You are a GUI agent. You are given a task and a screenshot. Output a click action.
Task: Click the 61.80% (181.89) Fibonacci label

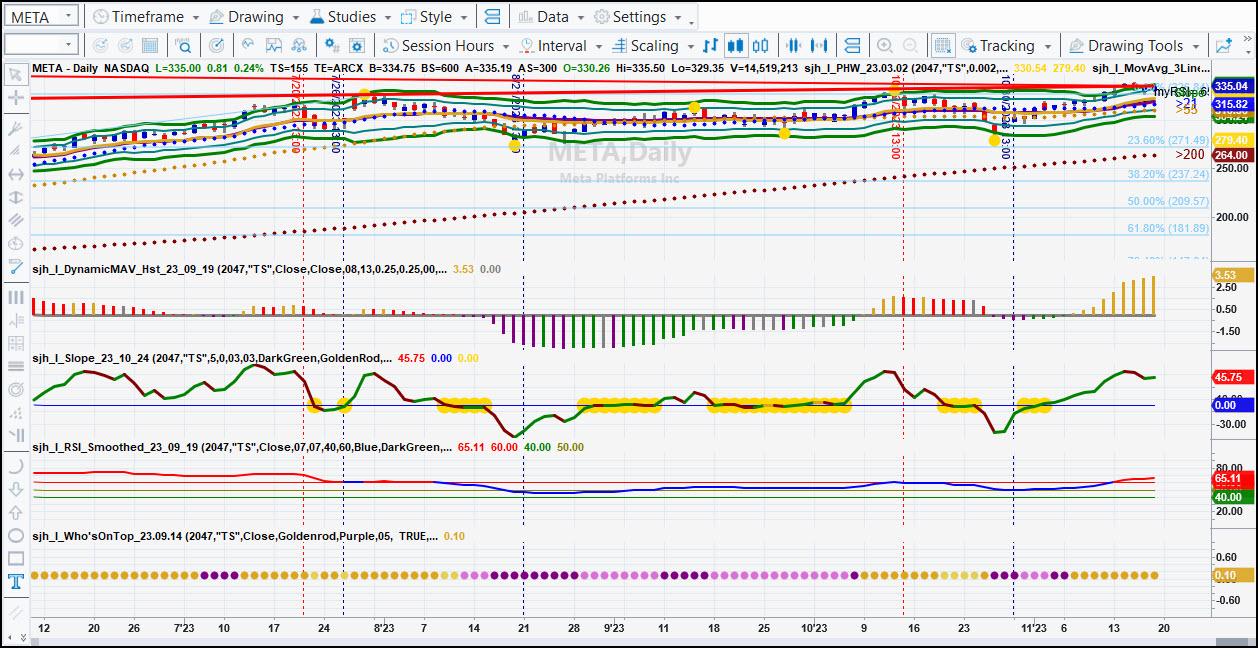[x=1168, y=228]
